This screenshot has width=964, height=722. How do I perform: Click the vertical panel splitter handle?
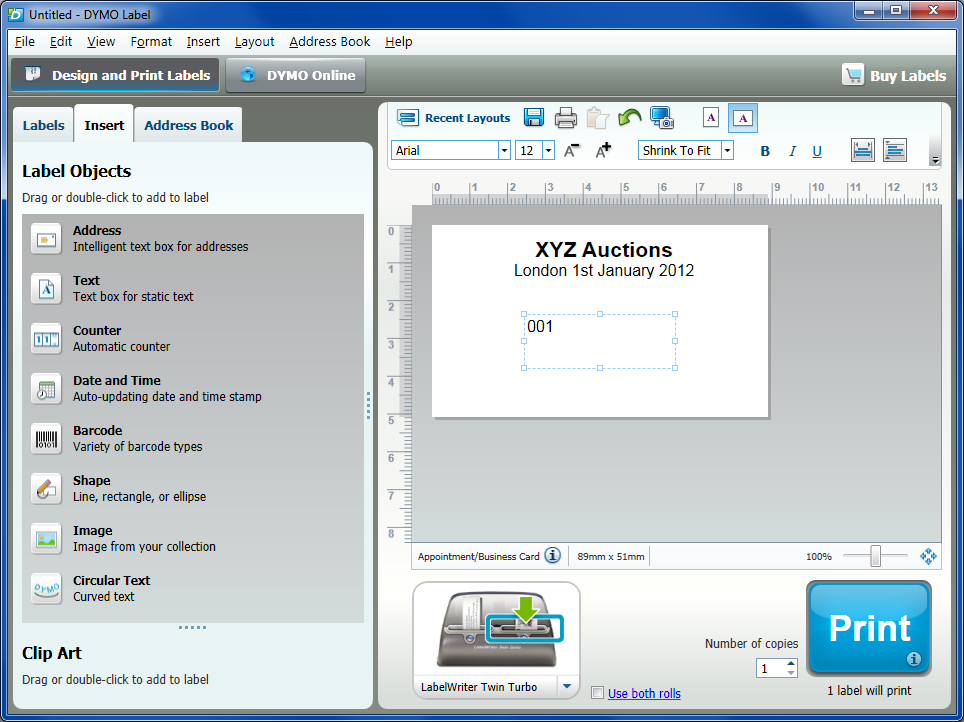click(368, 406)
